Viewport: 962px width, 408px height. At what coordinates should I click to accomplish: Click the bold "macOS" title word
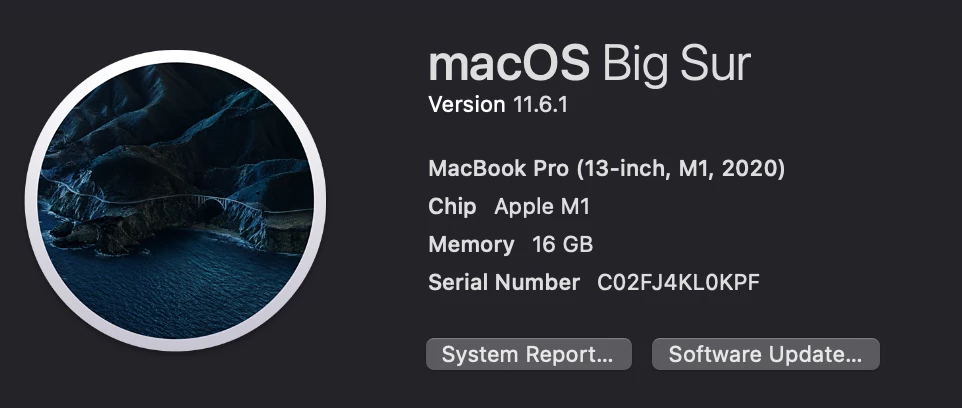(x=509, y=64)
